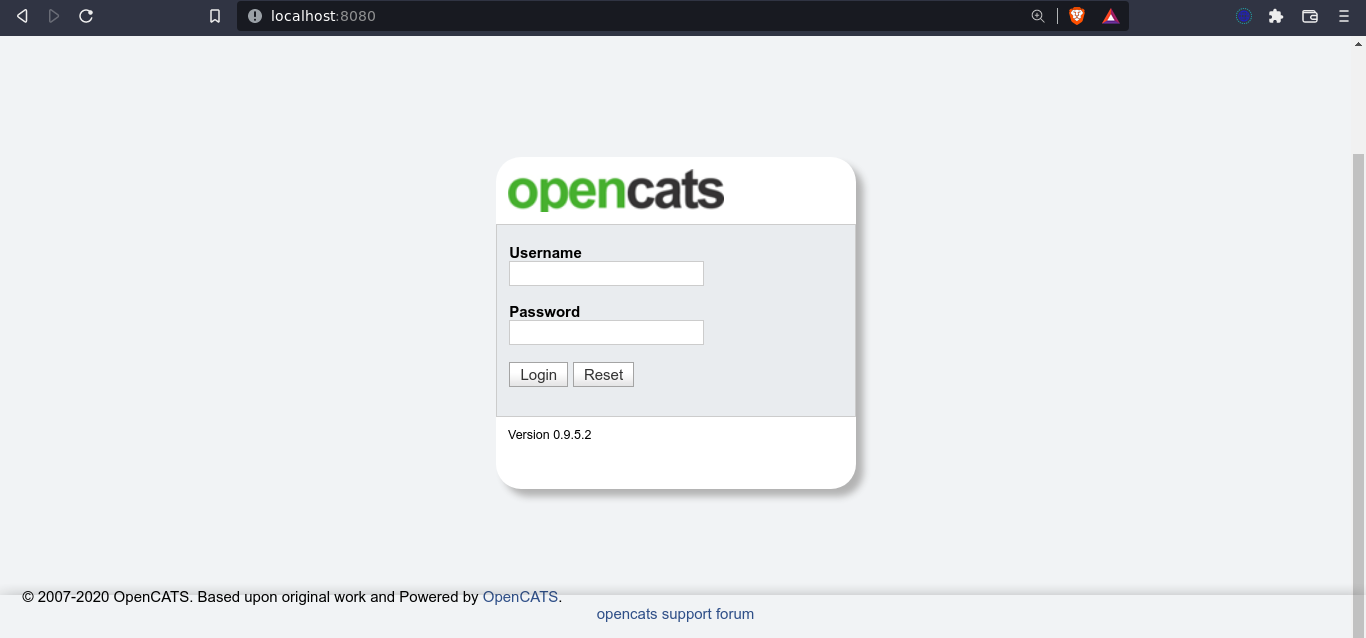Viewport: 1366px width, 638px height.
Task: Click into the Password field
Action: [606, 333]
